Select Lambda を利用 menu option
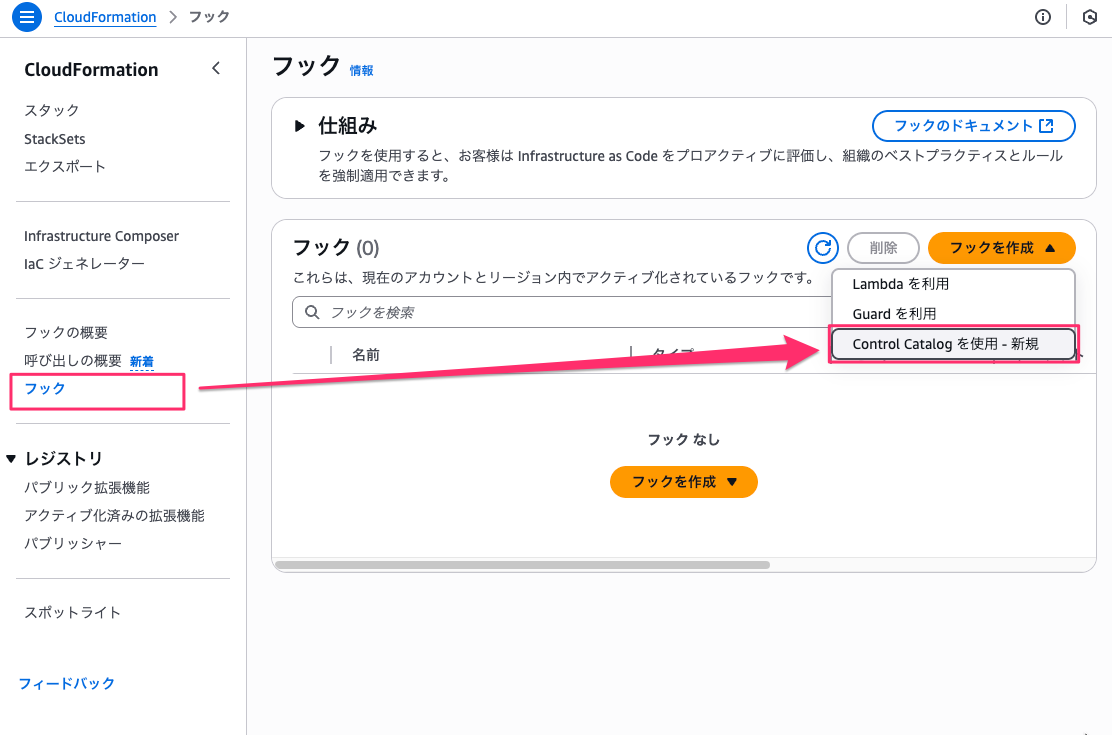Image resolution: width=1112 pixels, height=735 pixels. click(952, 284)
